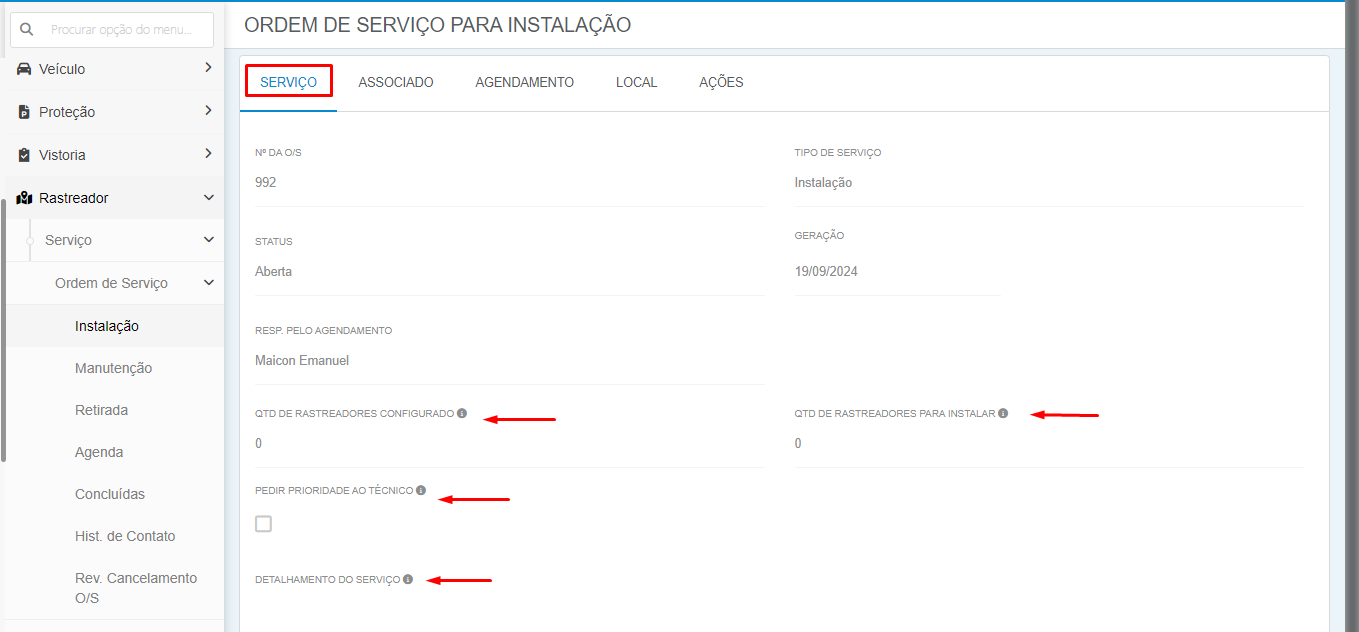Switch to the Serviço tab
The height and width of the screenshot is (632, 1359).
tap(289, 82)
